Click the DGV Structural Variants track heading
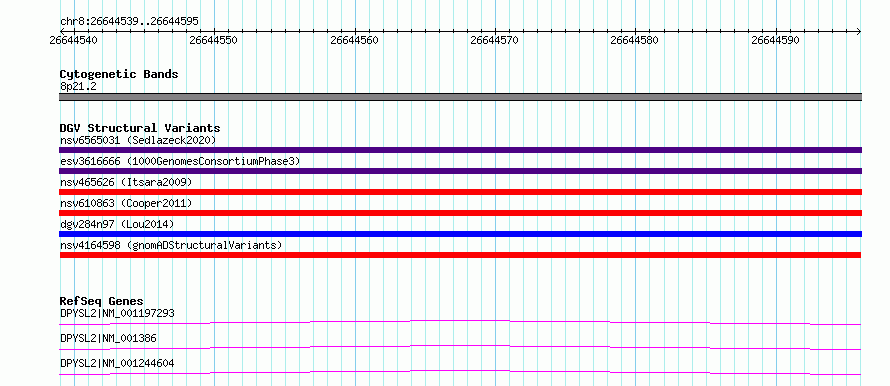Screen dimensions: 890x386 tap(140, 128)
